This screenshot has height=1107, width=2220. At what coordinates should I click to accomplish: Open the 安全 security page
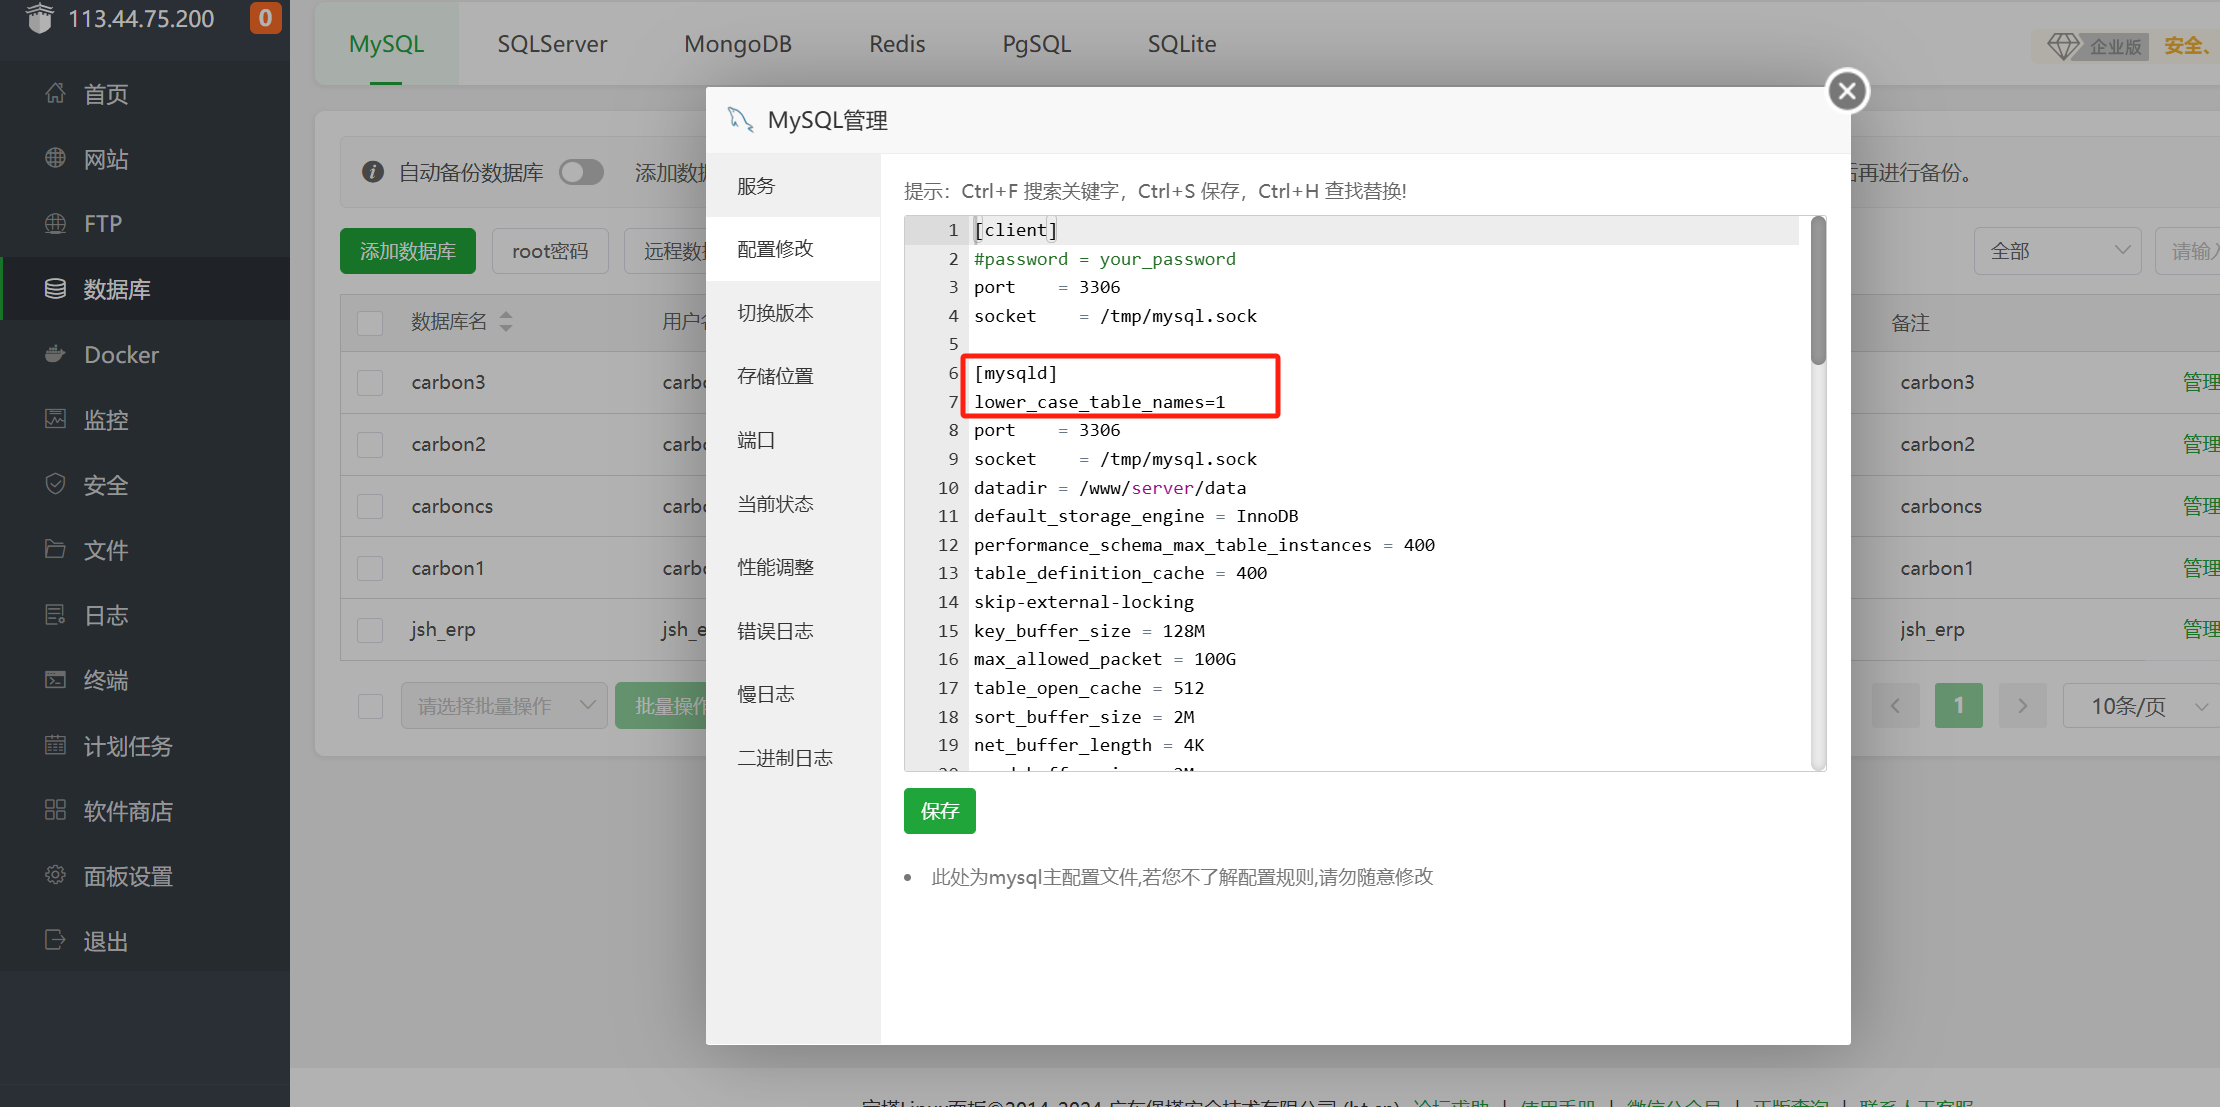click(105, 485)
